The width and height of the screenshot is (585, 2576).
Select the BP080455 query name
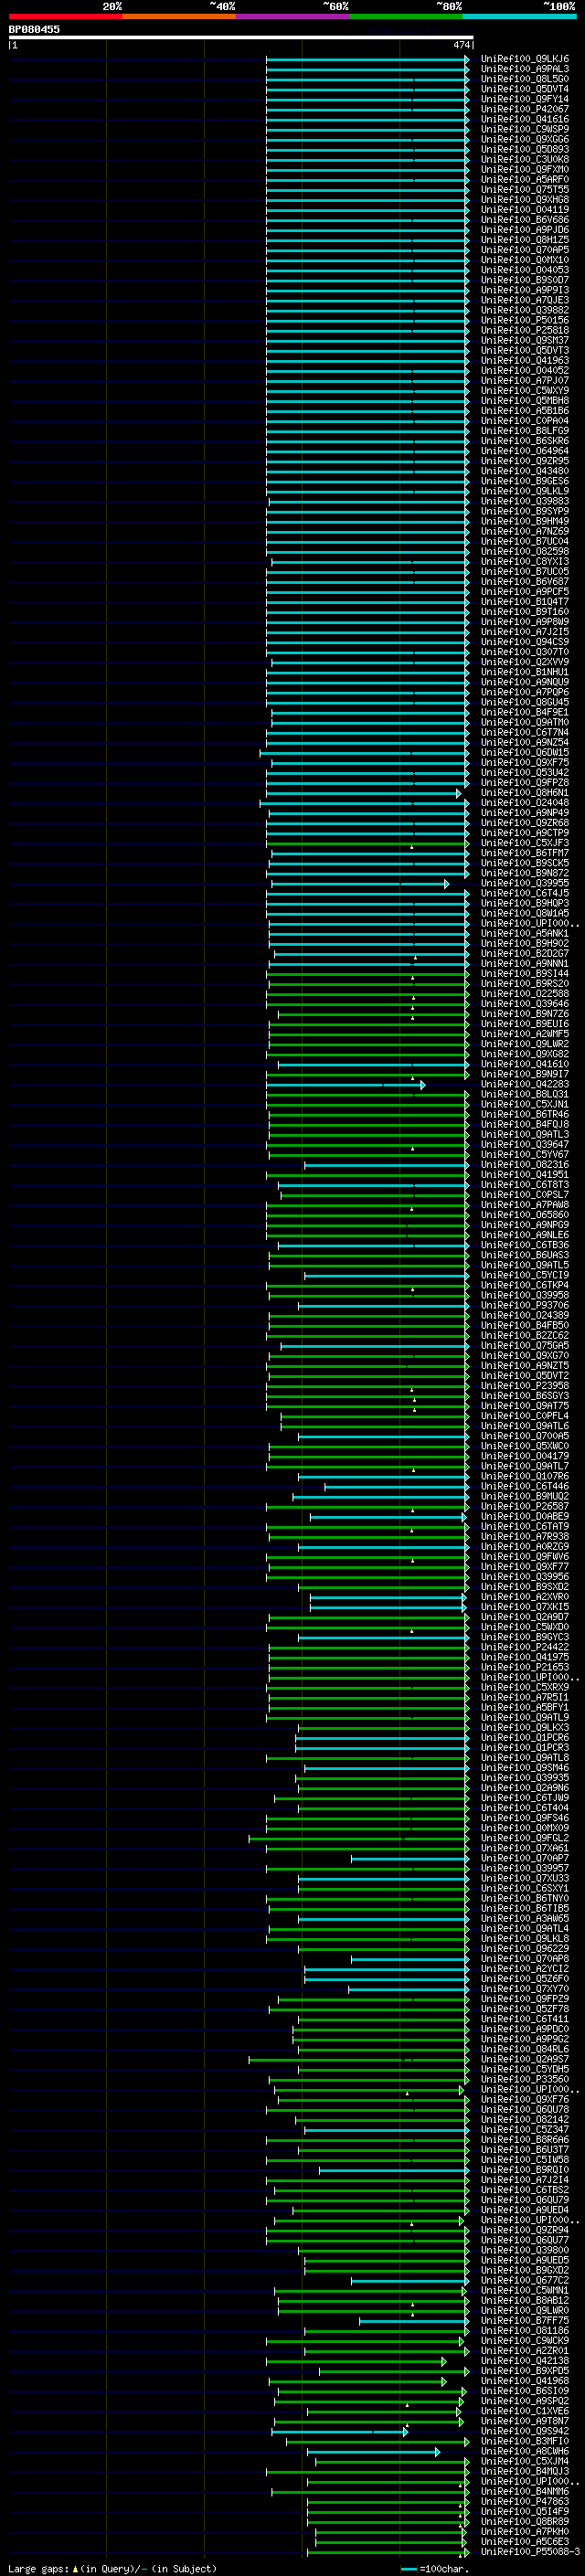tap(34, 29)
